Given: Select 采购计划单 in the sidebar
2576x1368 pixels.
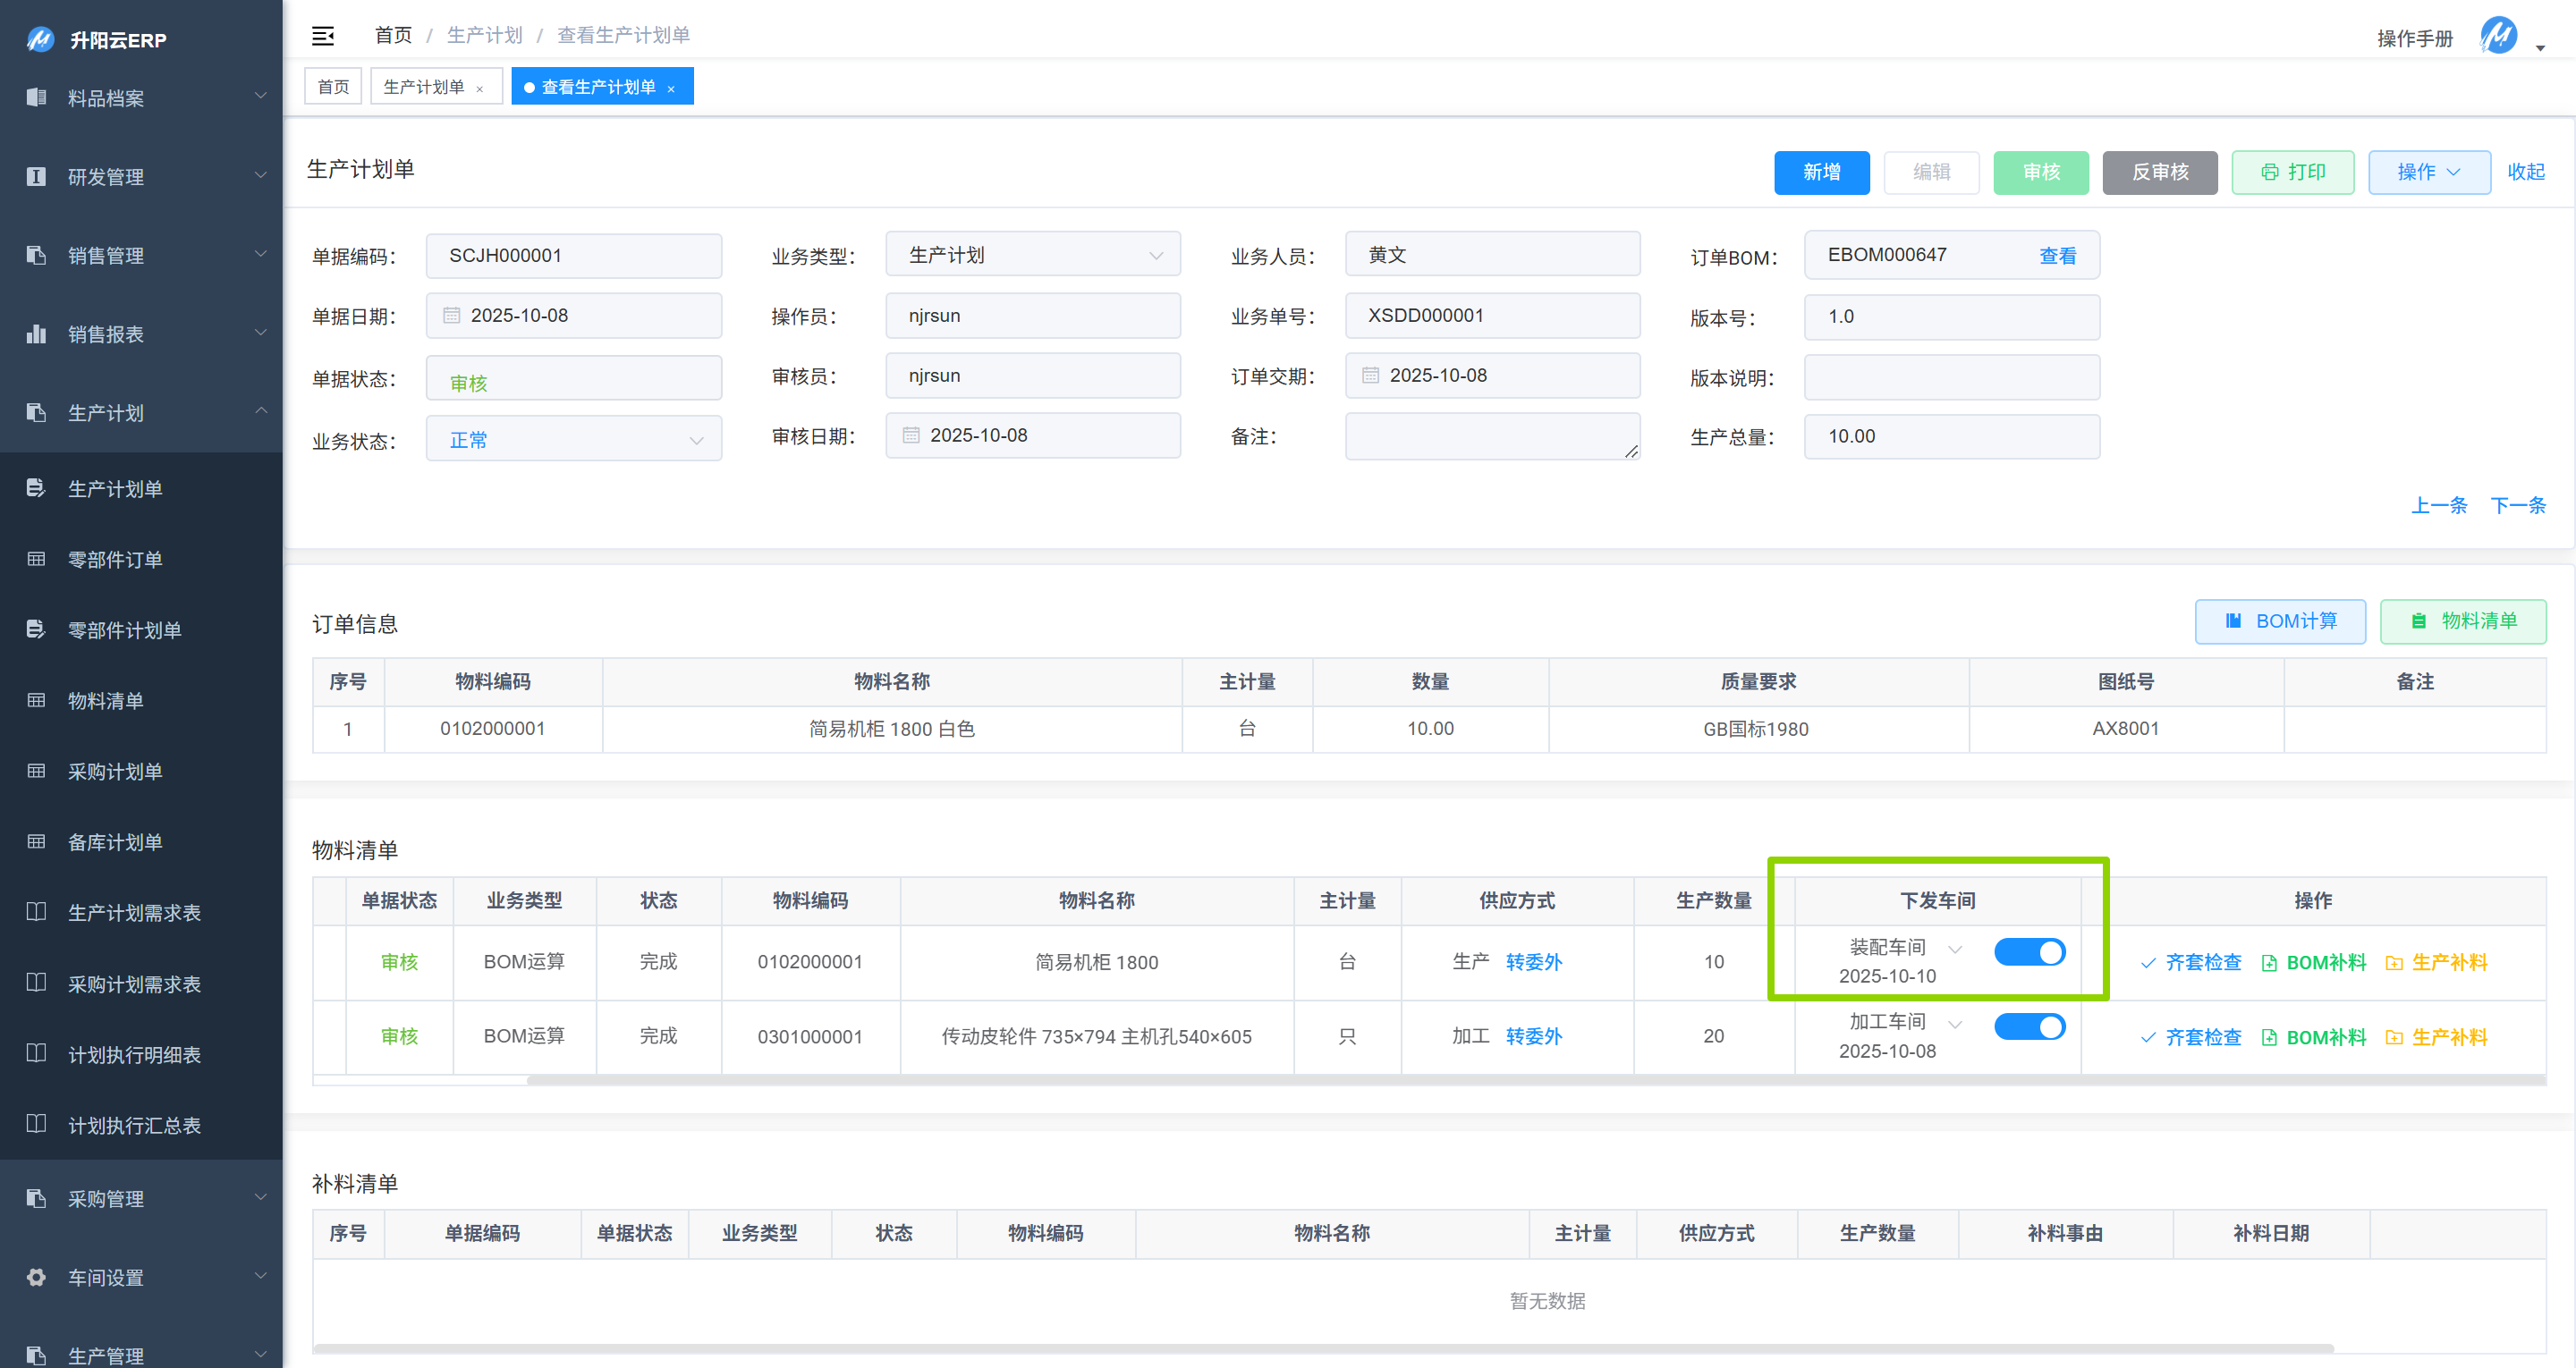Looking at the screenshot, I should coord(115,771).
